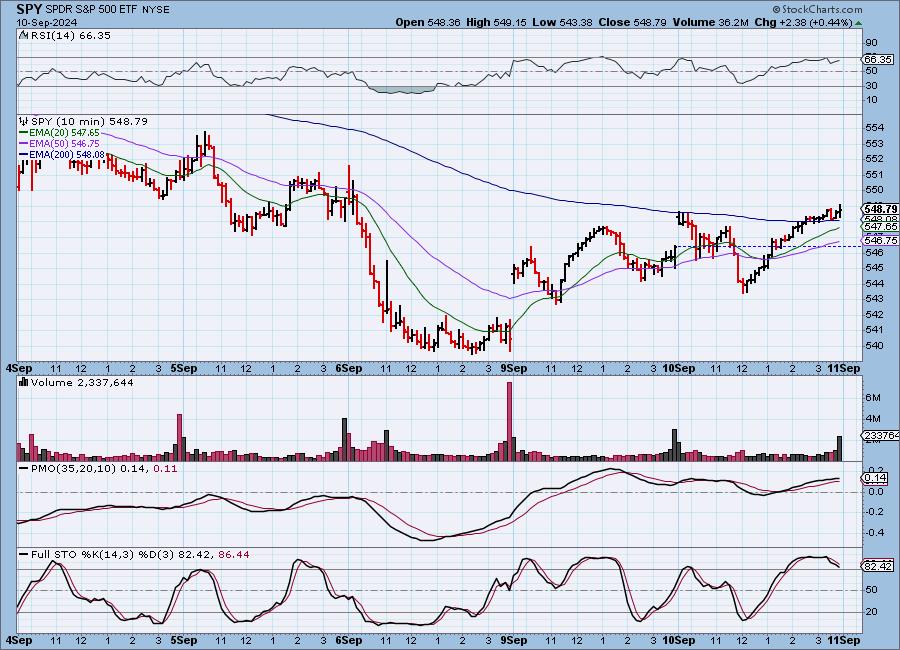The image size is (900, 650).
Task: Click the SPY ticker symbol in the header
Action: coord(29,9)
